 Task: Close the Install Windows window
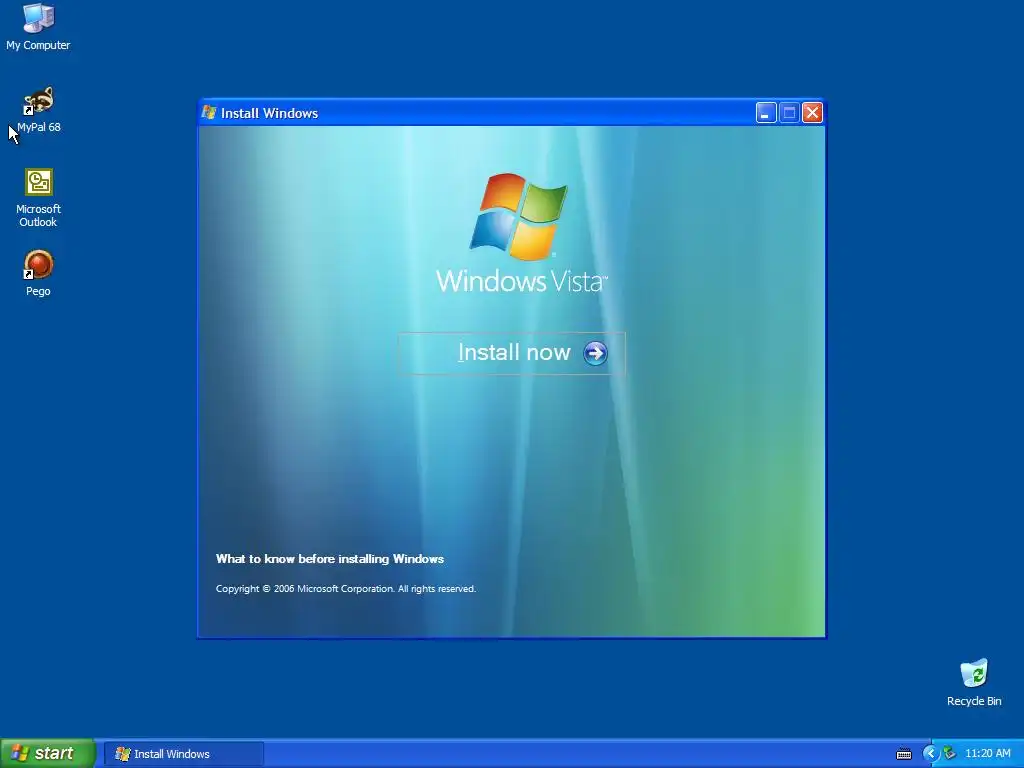tap(812, 113)
